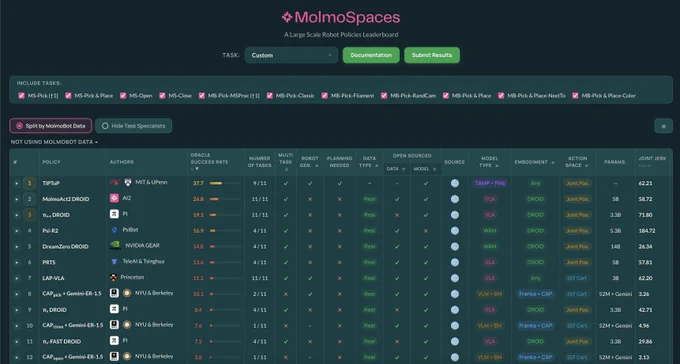This screenshot has width=680, height=364.
Task: Click success rate bar for Psi-R2
Action: coord(225,231)
